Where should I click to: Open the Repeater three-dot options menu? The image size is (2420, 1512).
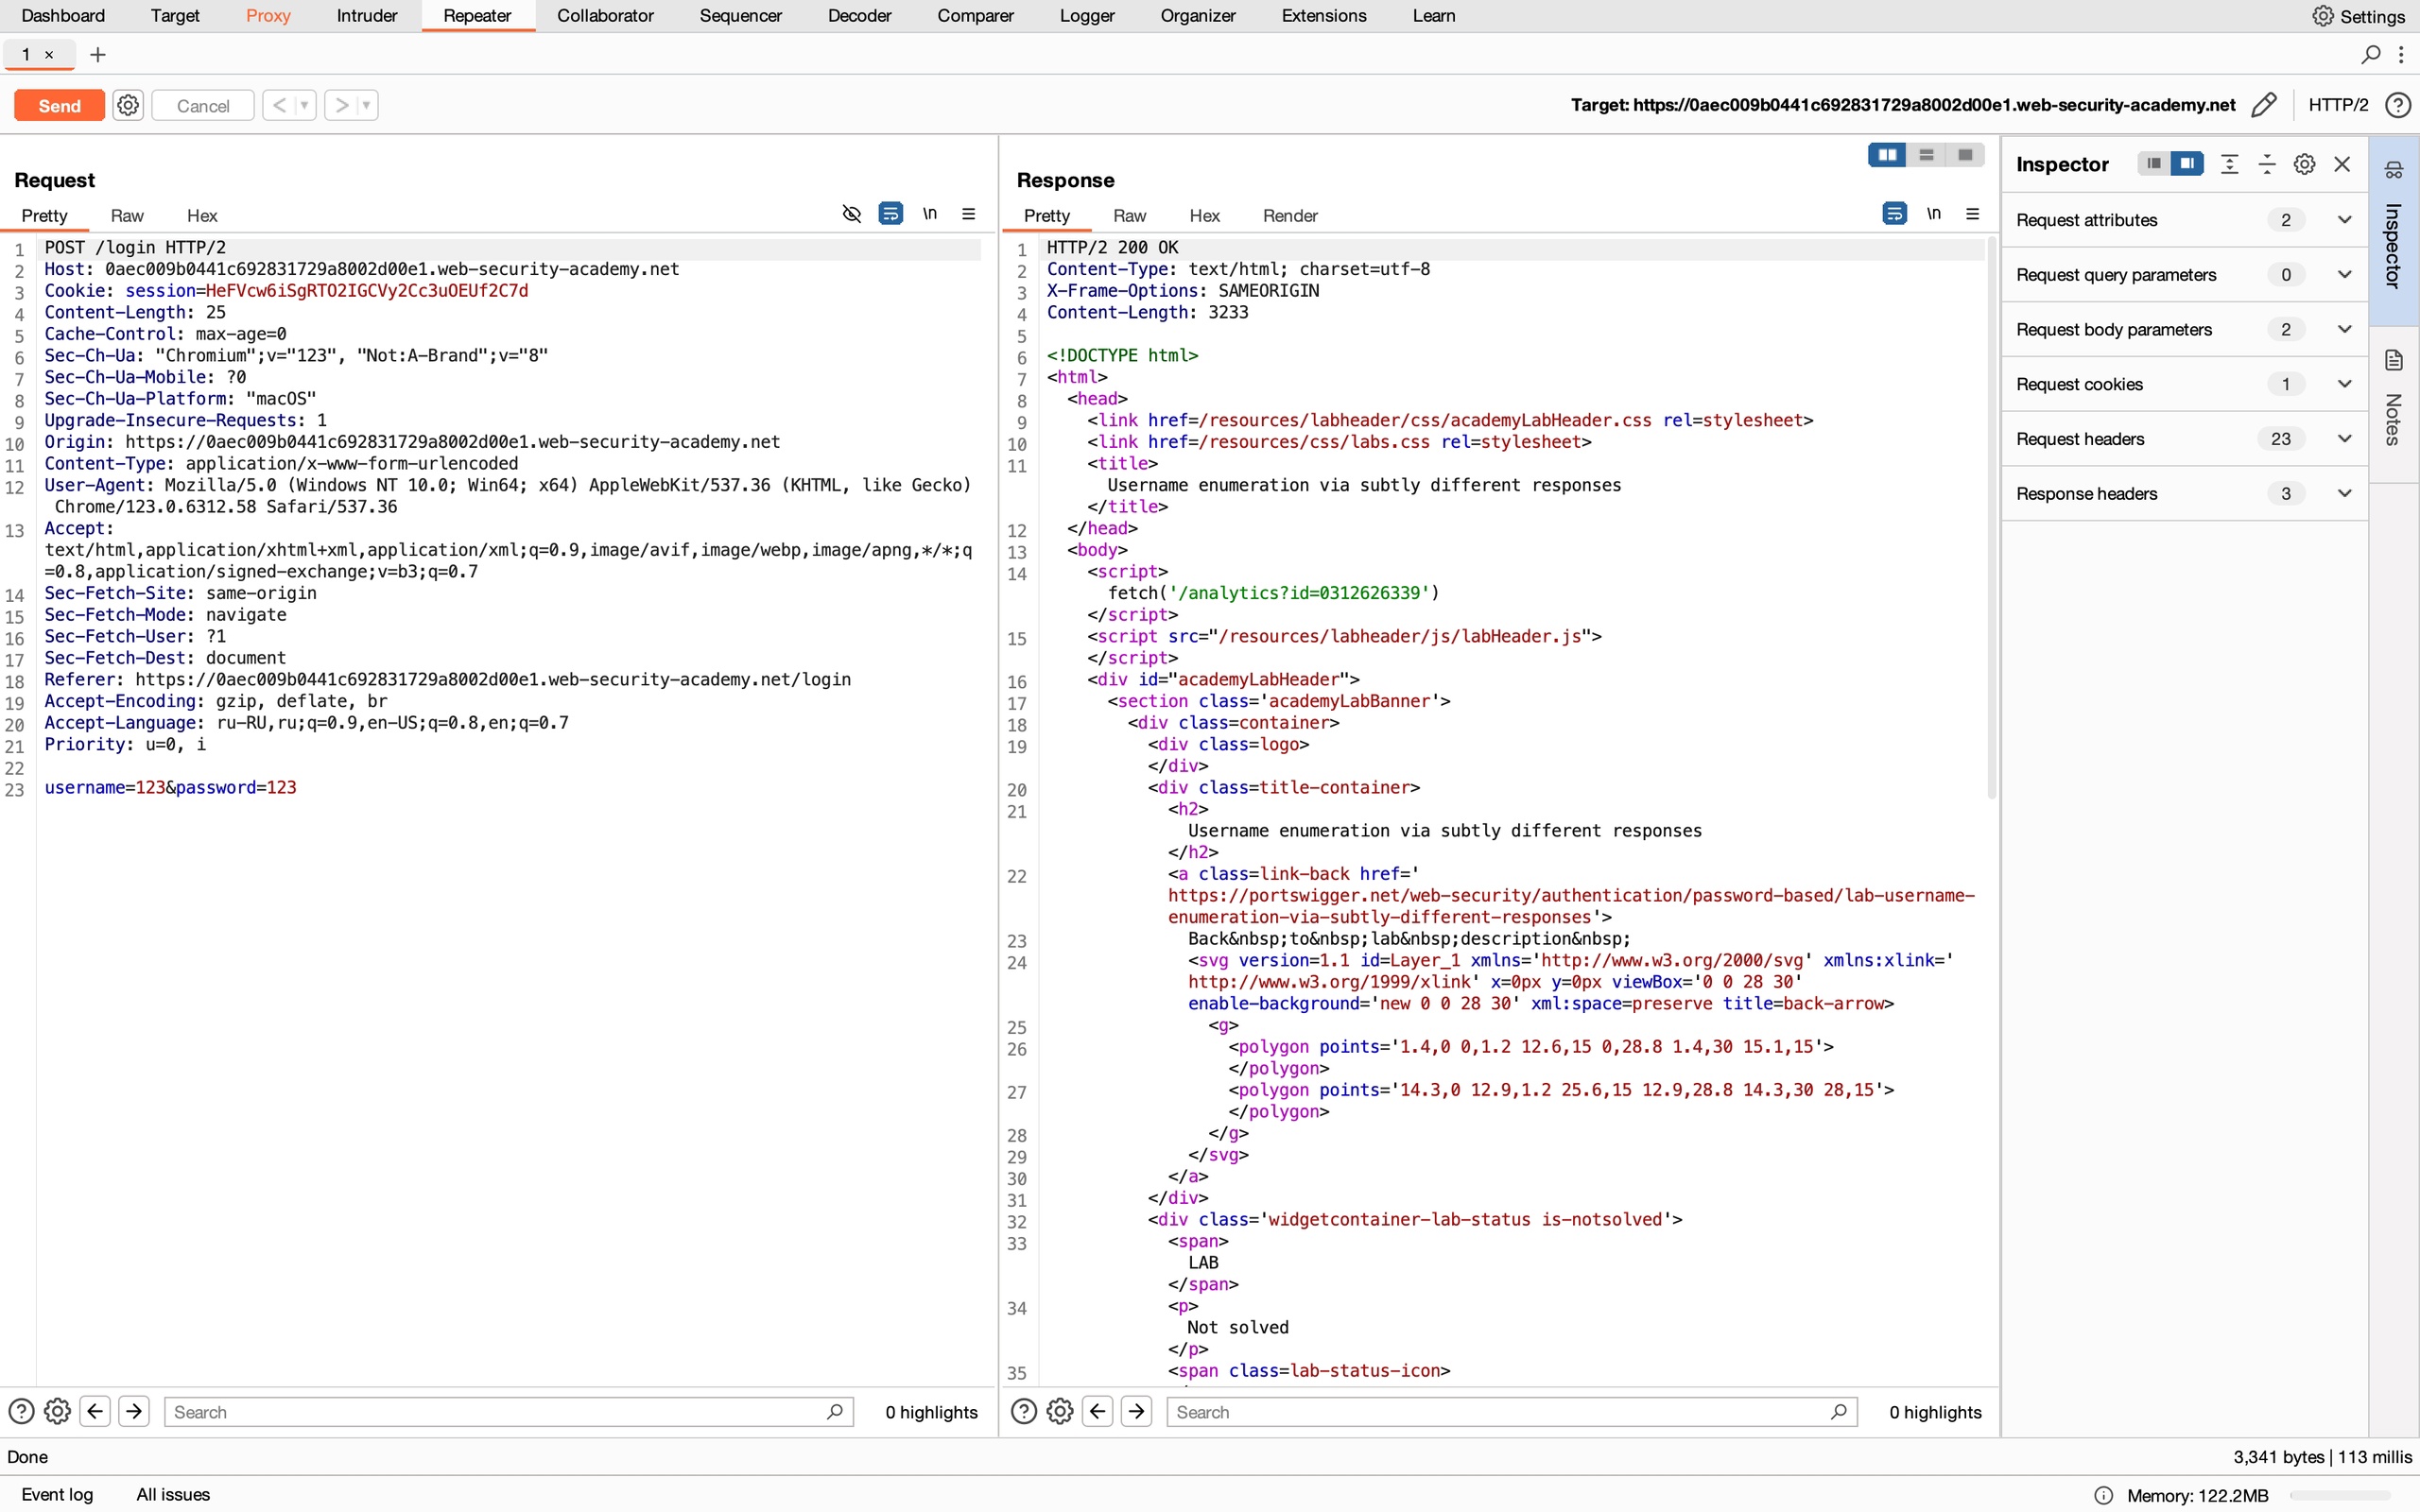tap(2401, 55)
